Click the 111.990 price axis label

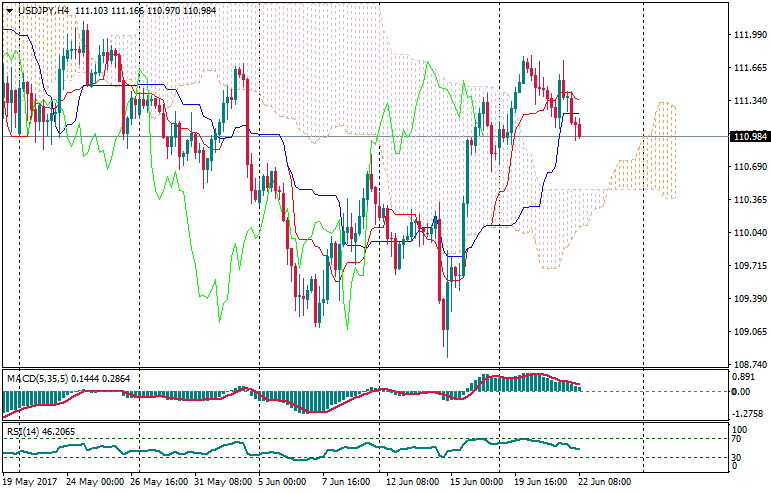tap(748, 35)
